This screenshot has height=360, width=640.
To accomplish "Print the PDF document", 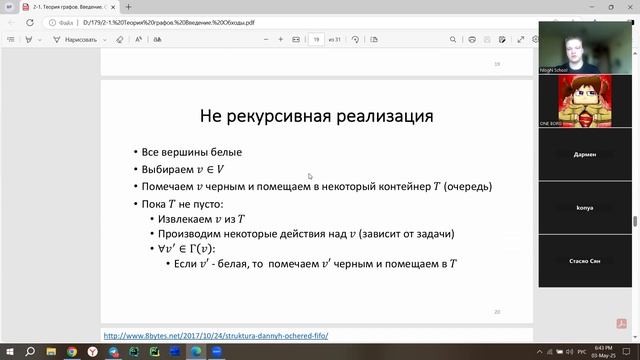I will pos(472,40).
